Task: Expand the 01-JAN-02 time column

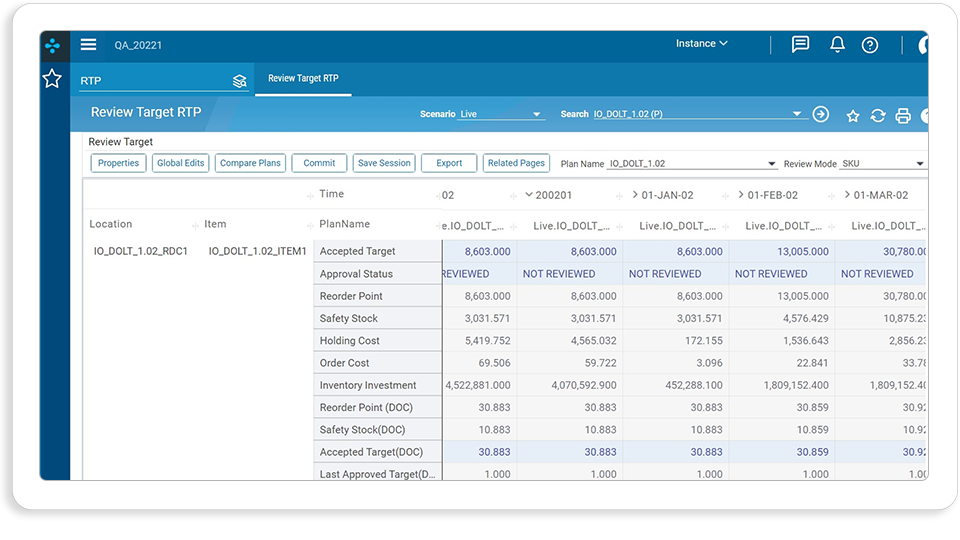Action: [635, 195]
